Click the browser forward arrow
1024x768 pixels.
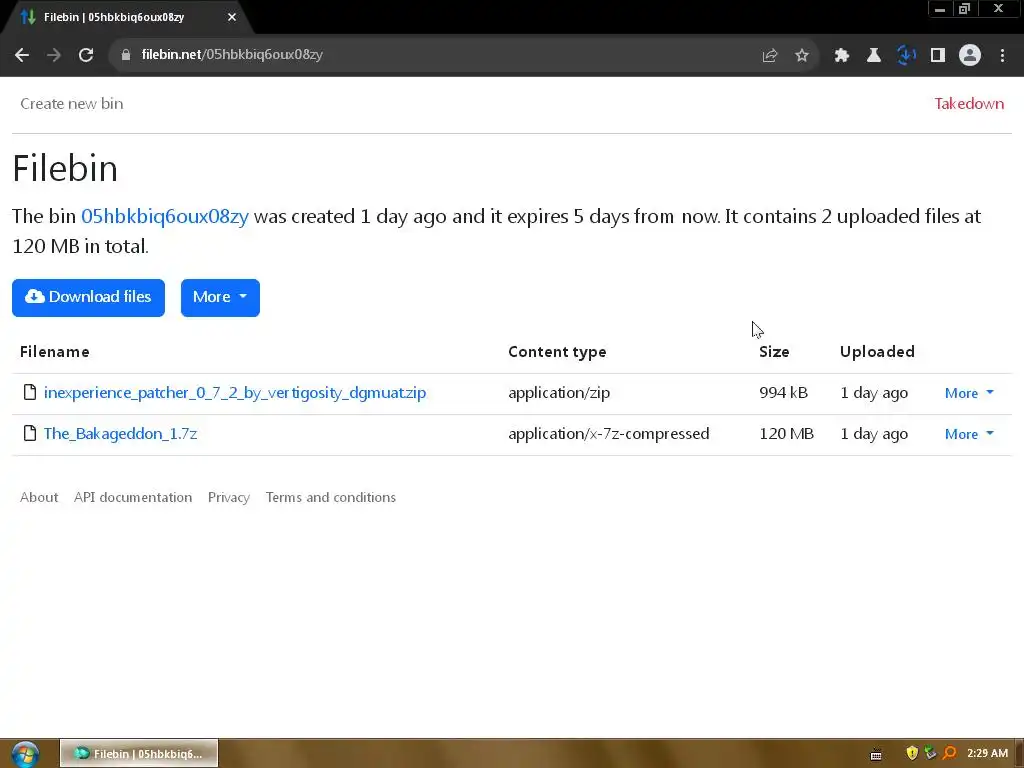pyautogui.click(x=54, y=55)
